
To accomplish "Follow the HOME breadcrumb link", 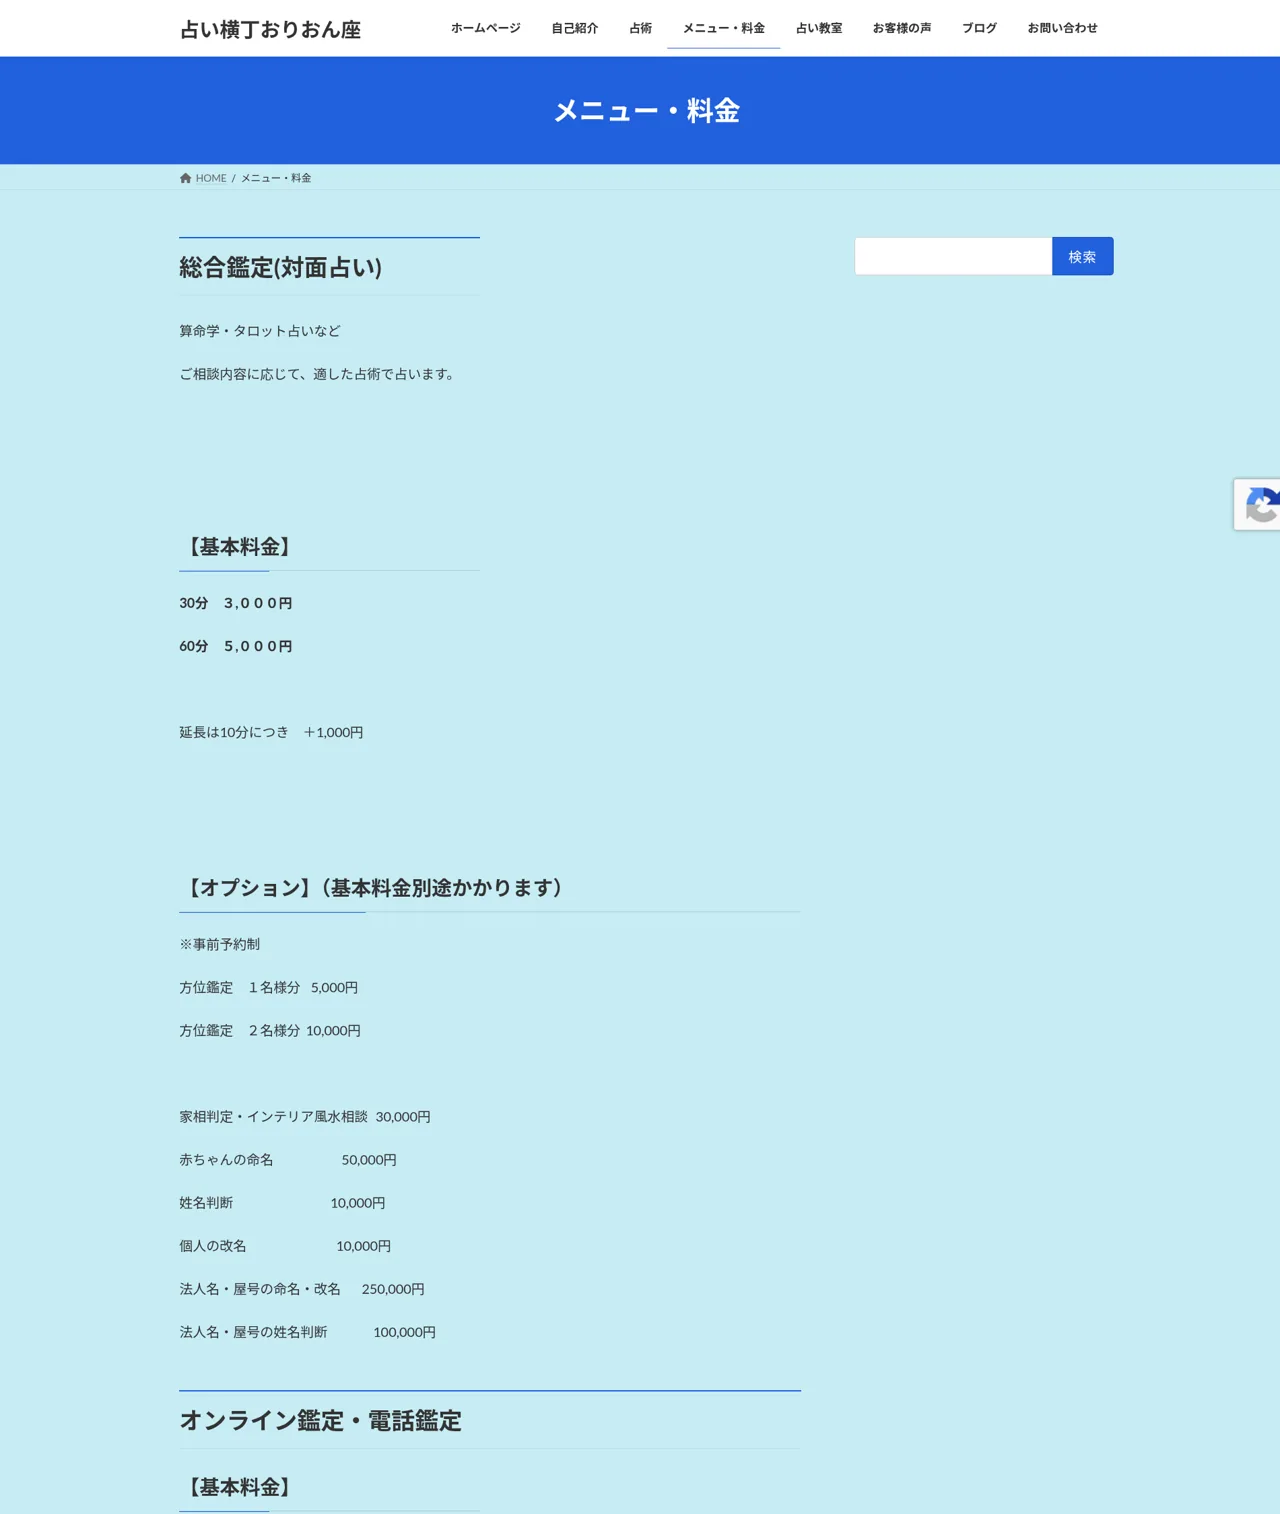I will pyautogui.click(x=211, y=178).
